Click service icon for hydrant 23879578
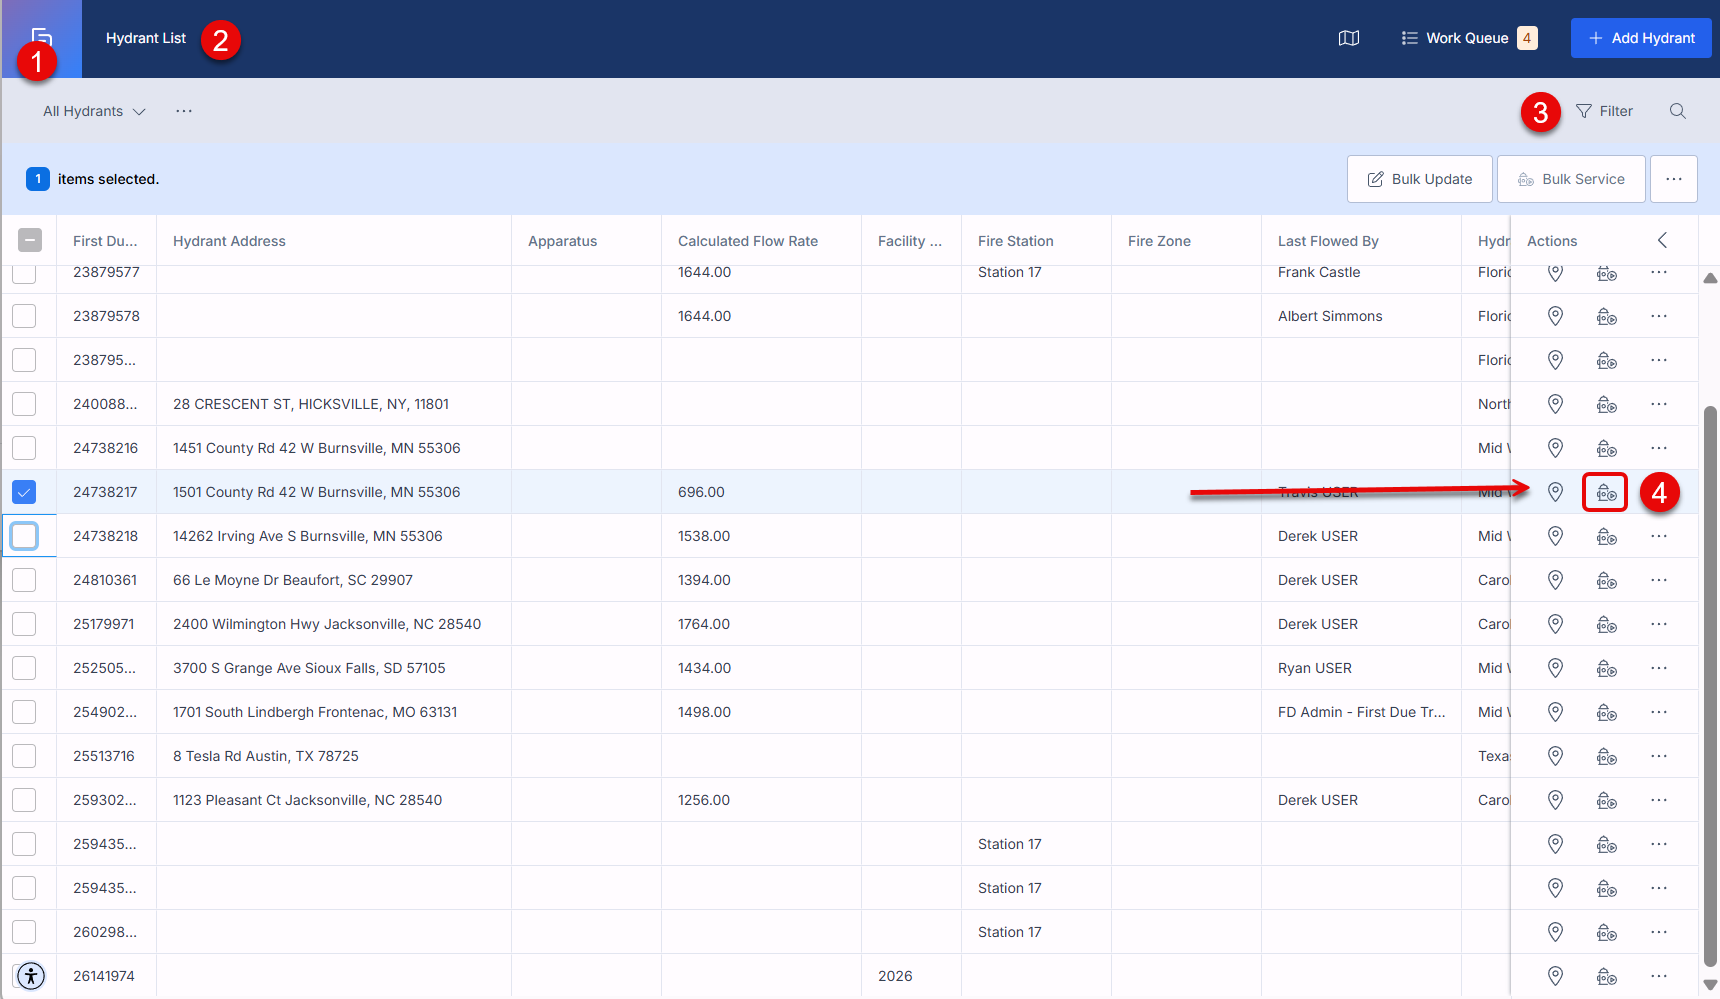Screen dimensions: 1720x999 pos(1607,316)
